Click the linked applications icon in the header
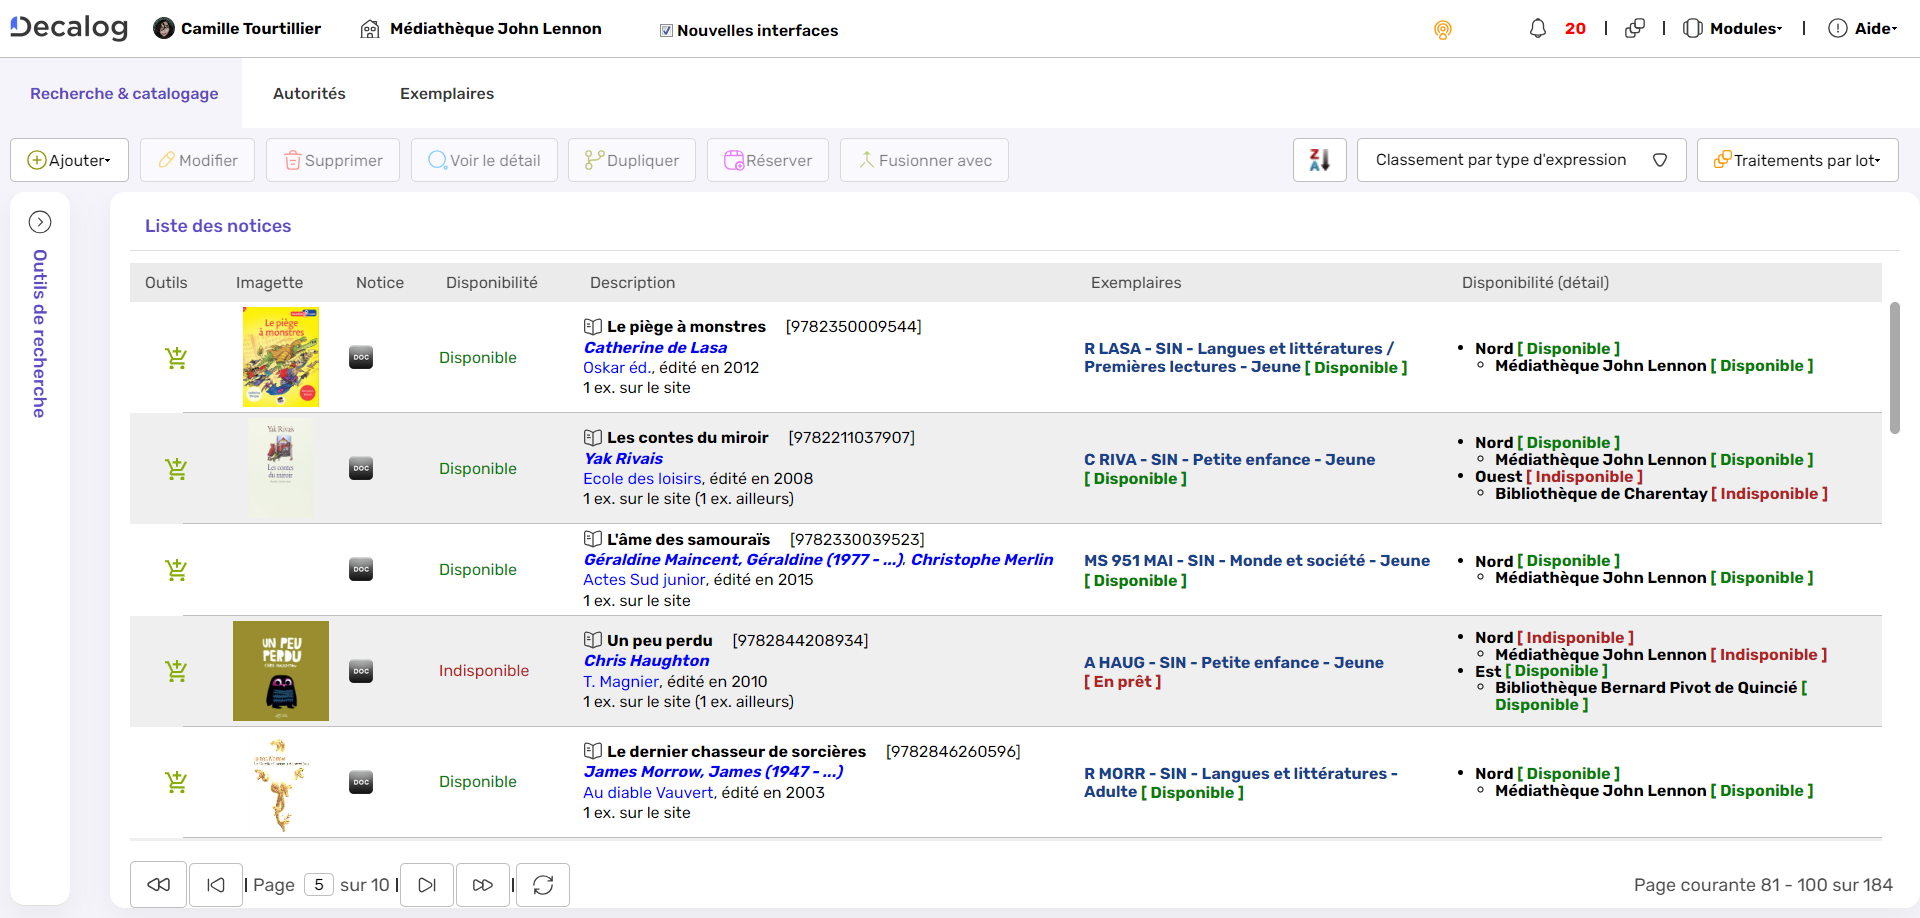 (1636, 28)
